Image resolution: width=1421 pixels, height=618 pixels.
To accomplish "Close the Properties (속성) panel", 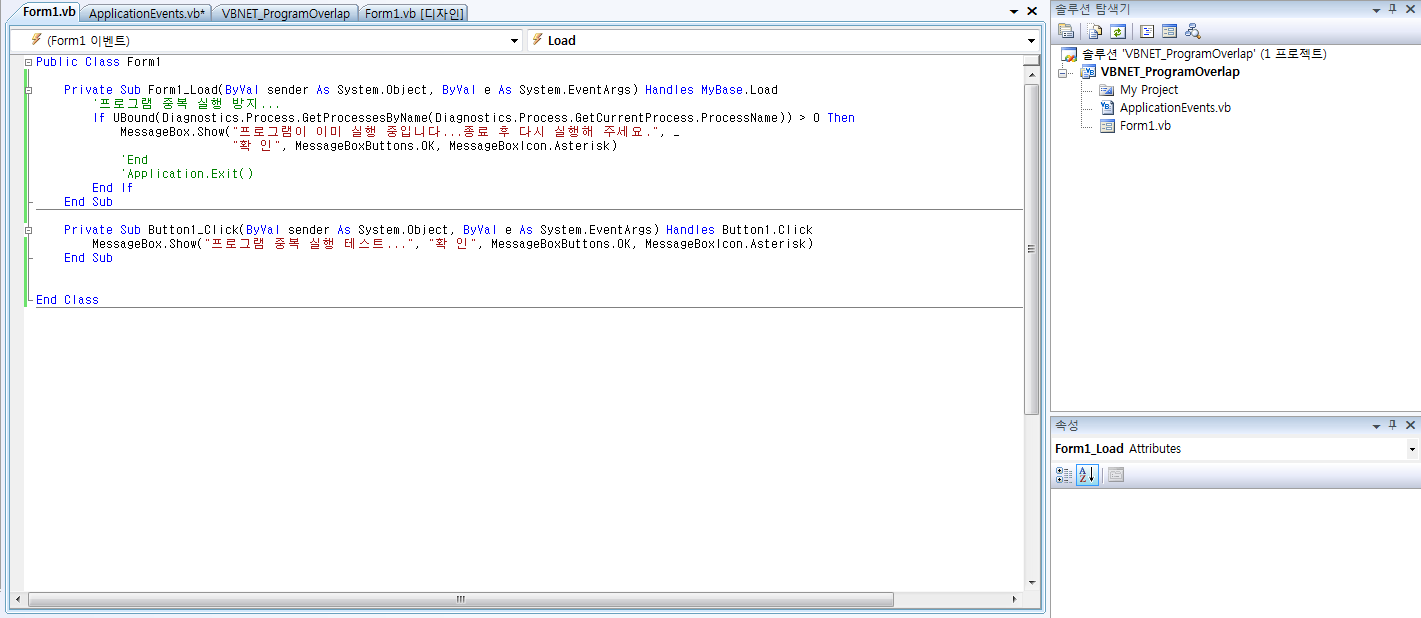I will [x=1409, y=425].
